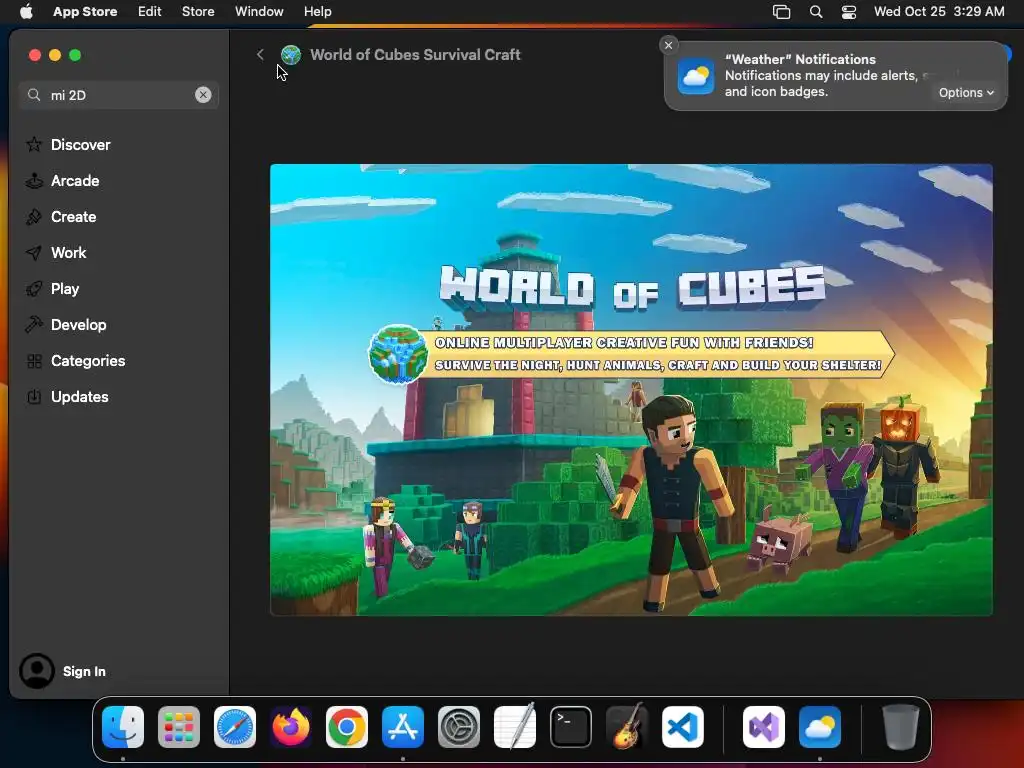Click the Stage Manager menu bar icon
The image size is (1024, 768).
click(782, 12)
